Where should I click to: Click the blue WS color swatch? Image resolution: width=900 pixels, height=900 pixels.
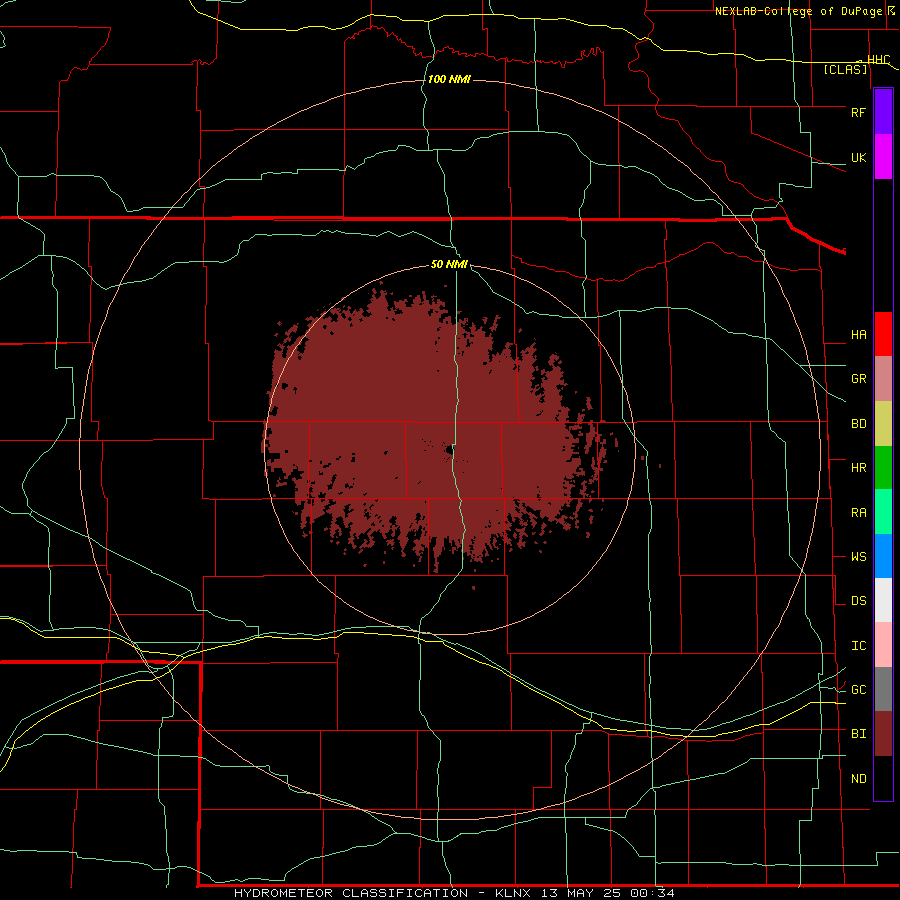(x=883, y=556)
